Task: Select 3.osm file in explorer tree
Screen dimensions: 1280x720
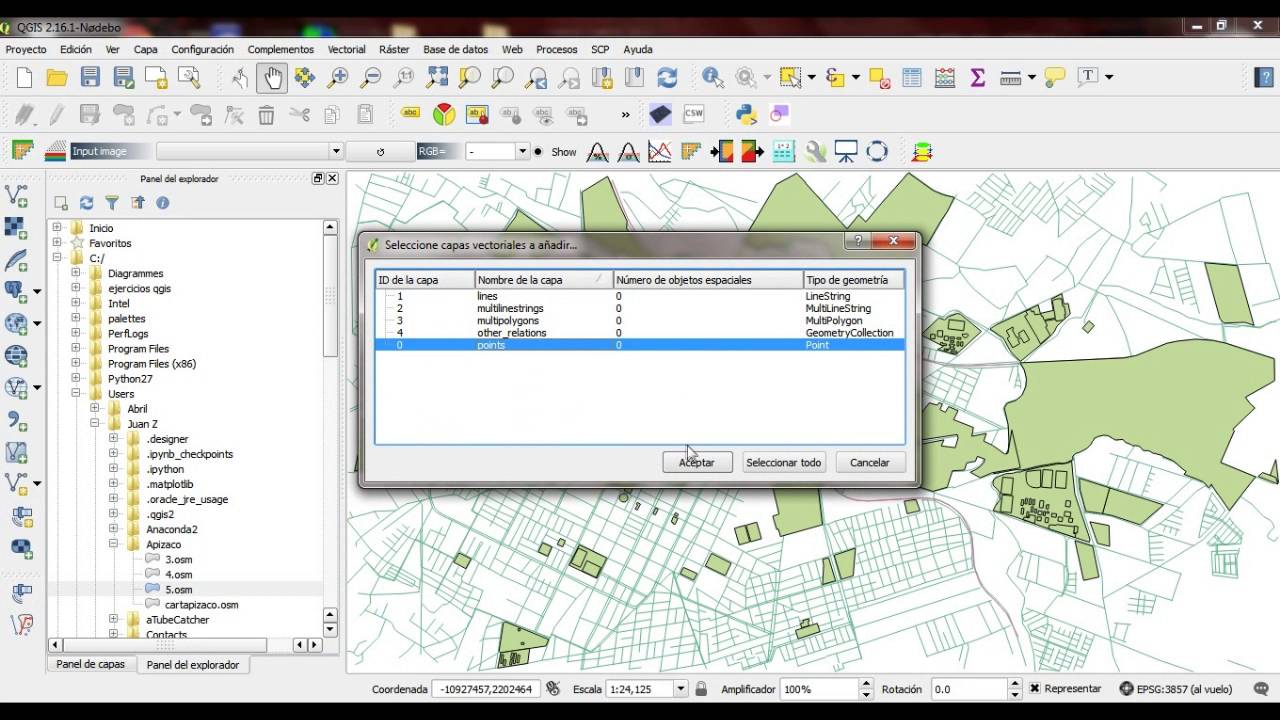Action: click(x=178, y=560)
